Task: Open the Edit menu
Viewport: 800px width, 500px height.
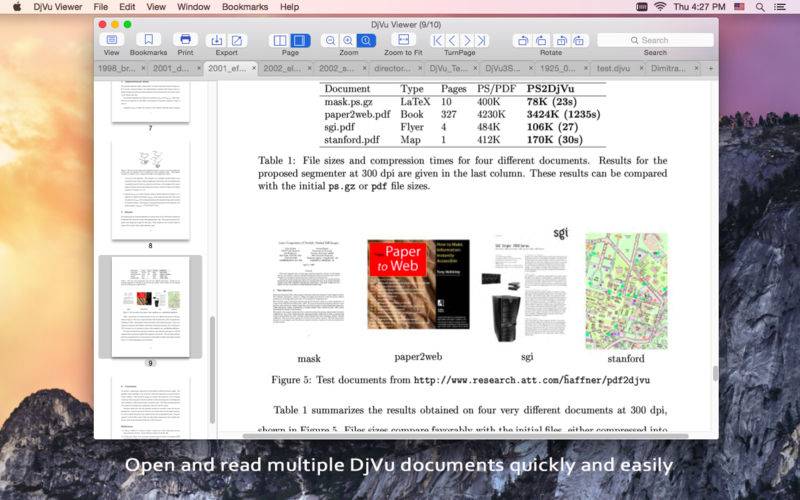Action: coord(127,7)
